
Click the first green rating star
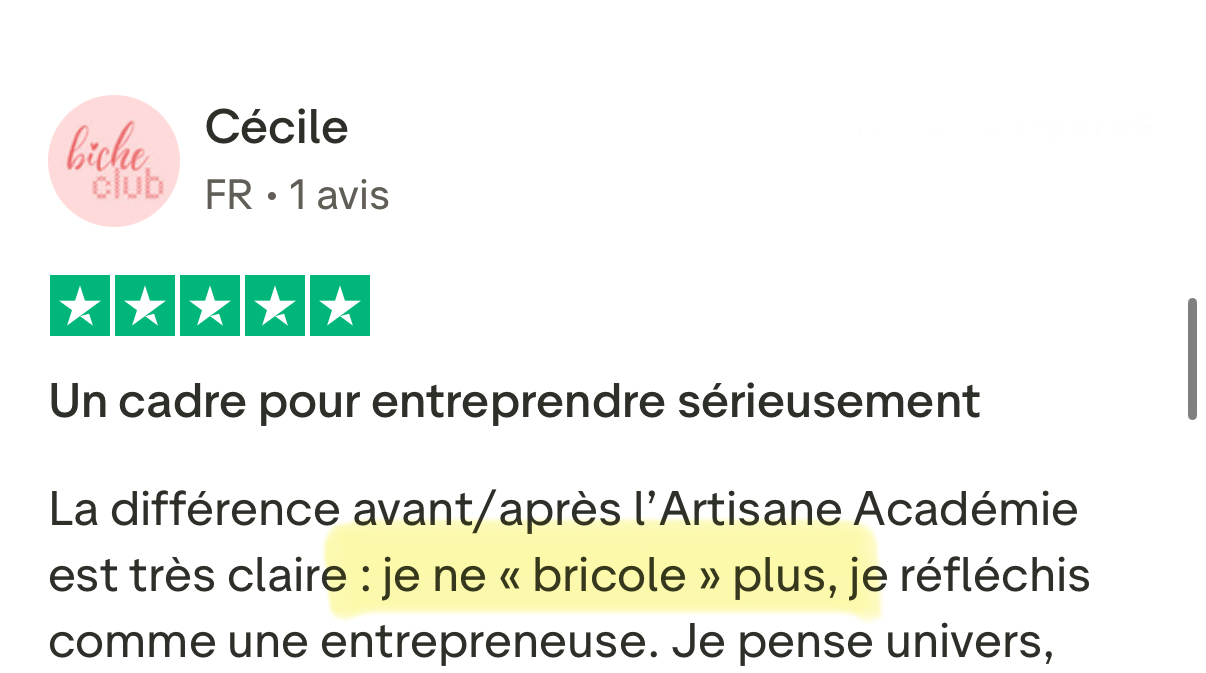[x=80, y=306]
